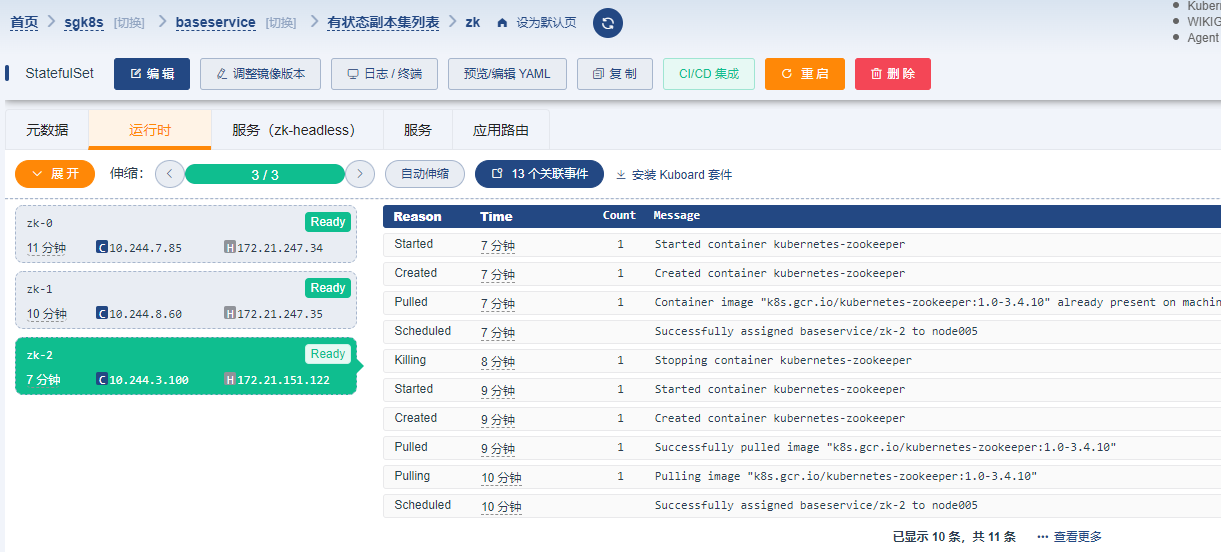Screen dimensions: 1221x552
Task: Click the orange 重启 restart button
Action: pos(805,74)
